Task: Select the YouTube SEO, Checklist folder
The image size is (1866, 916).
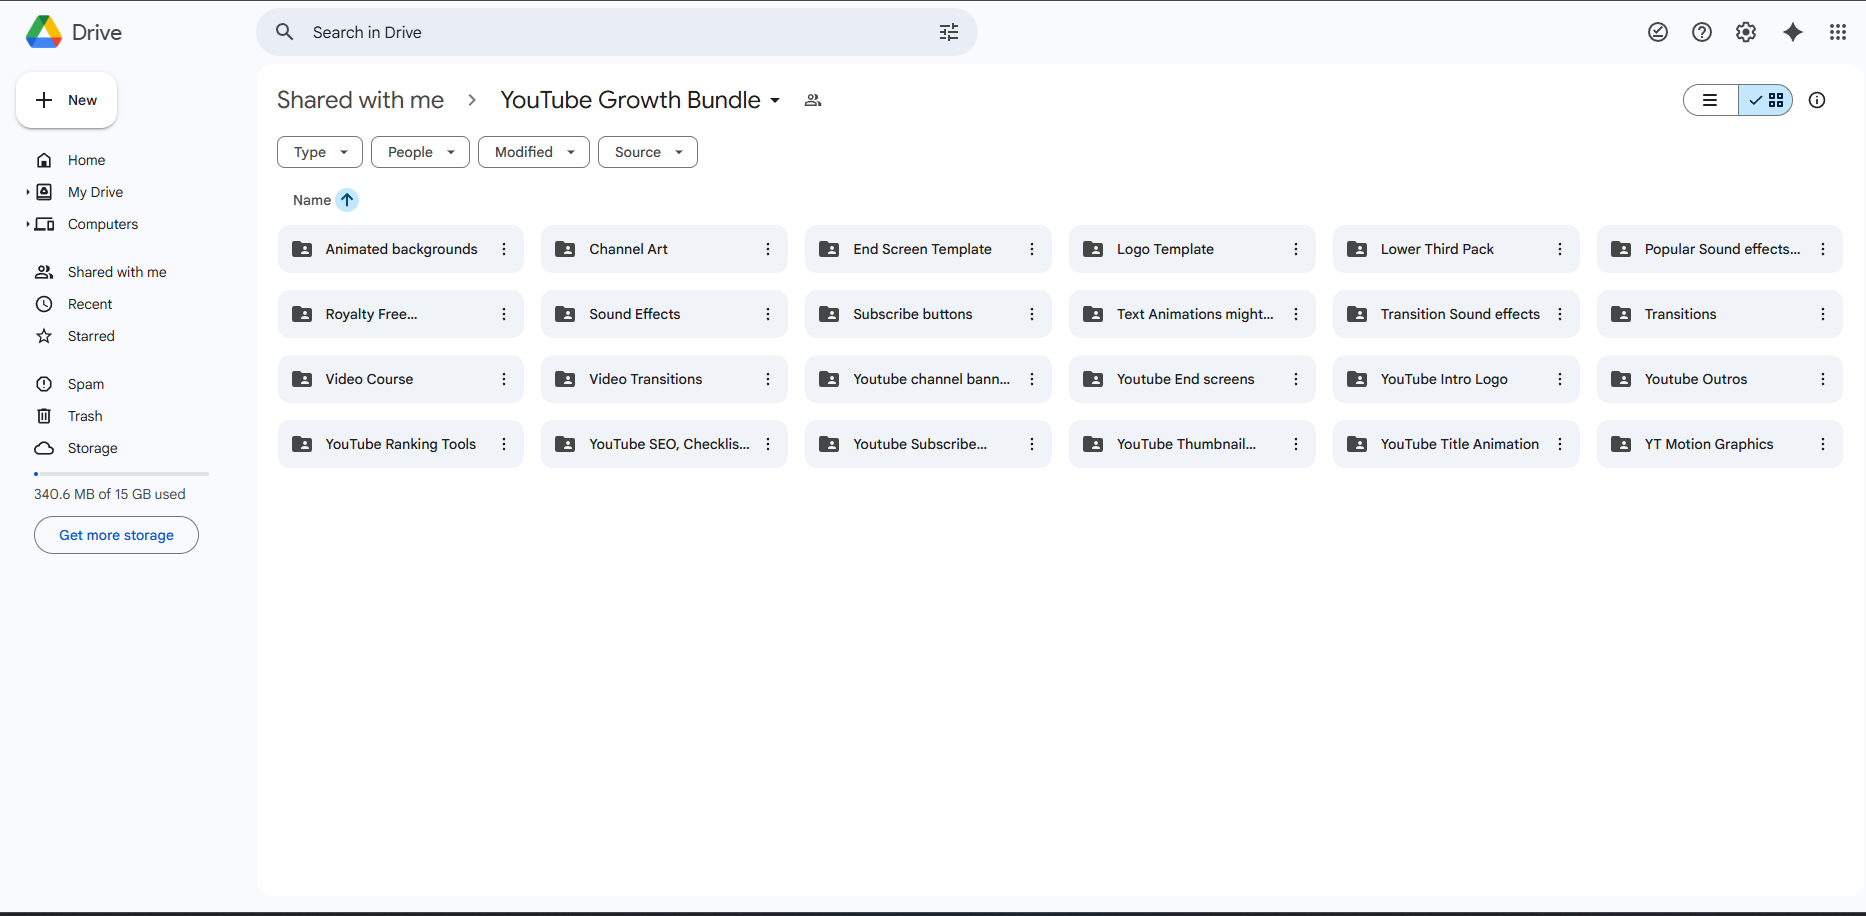Action: click(664, 444)
